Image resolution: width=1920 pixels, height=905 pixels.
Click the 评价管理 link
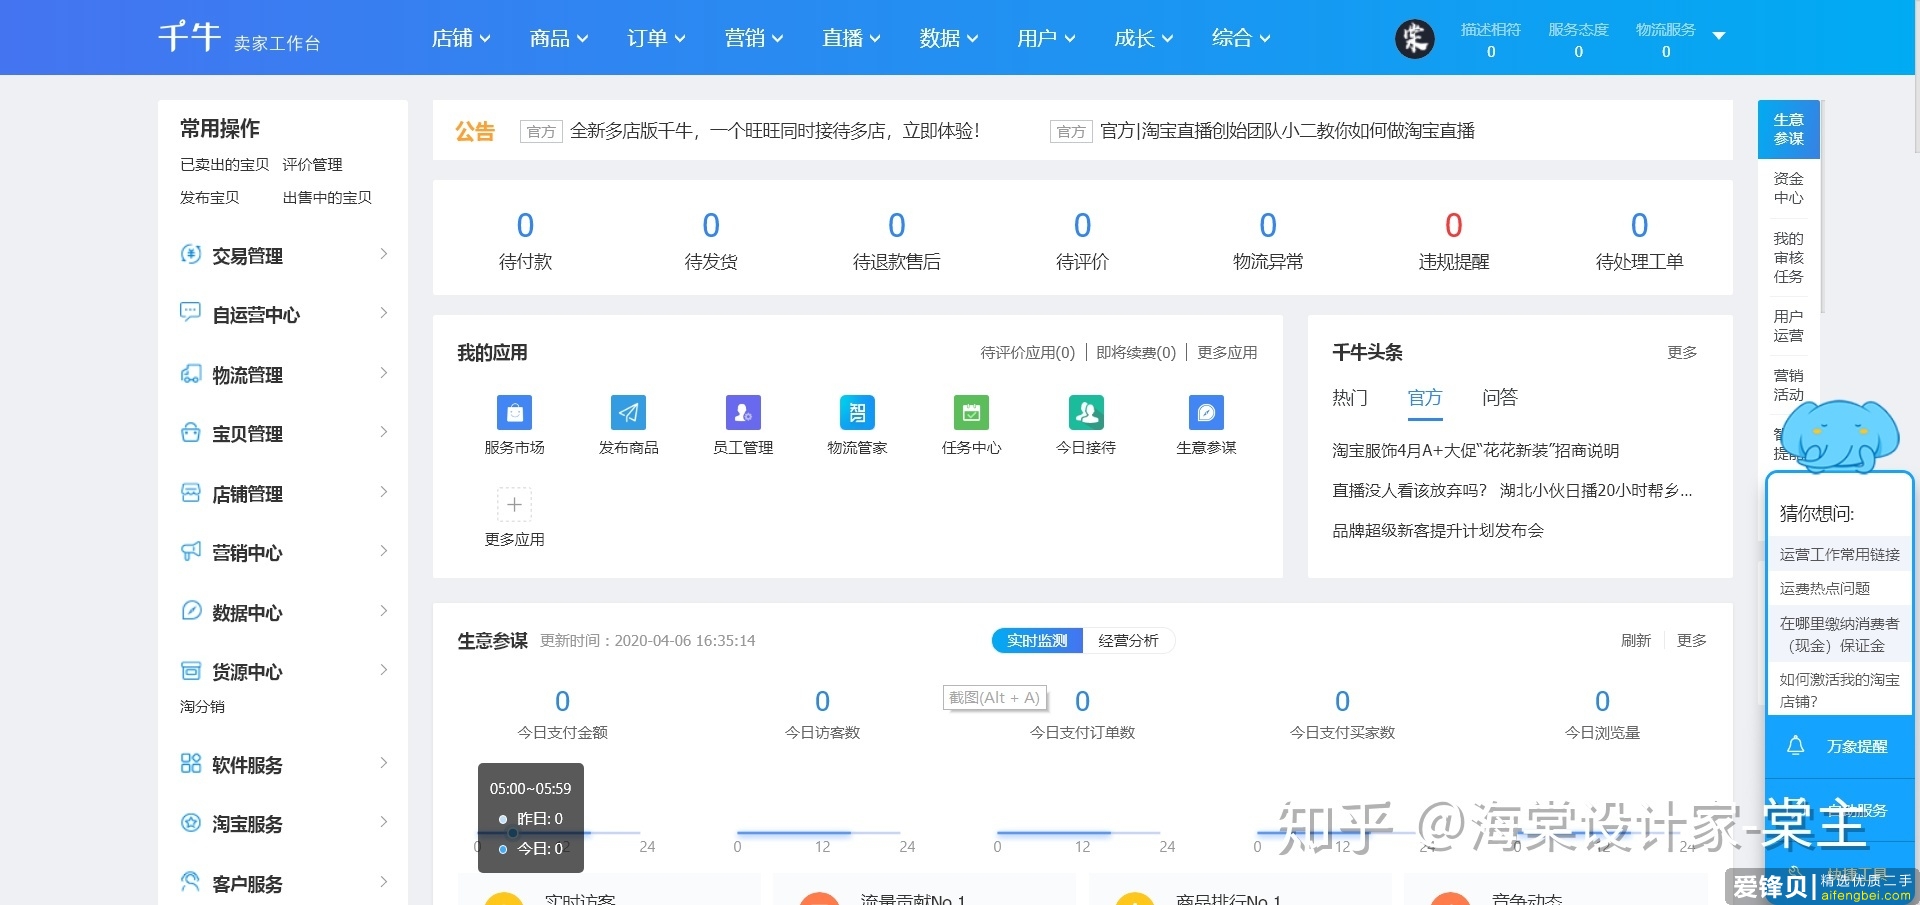tap(312, 165)
